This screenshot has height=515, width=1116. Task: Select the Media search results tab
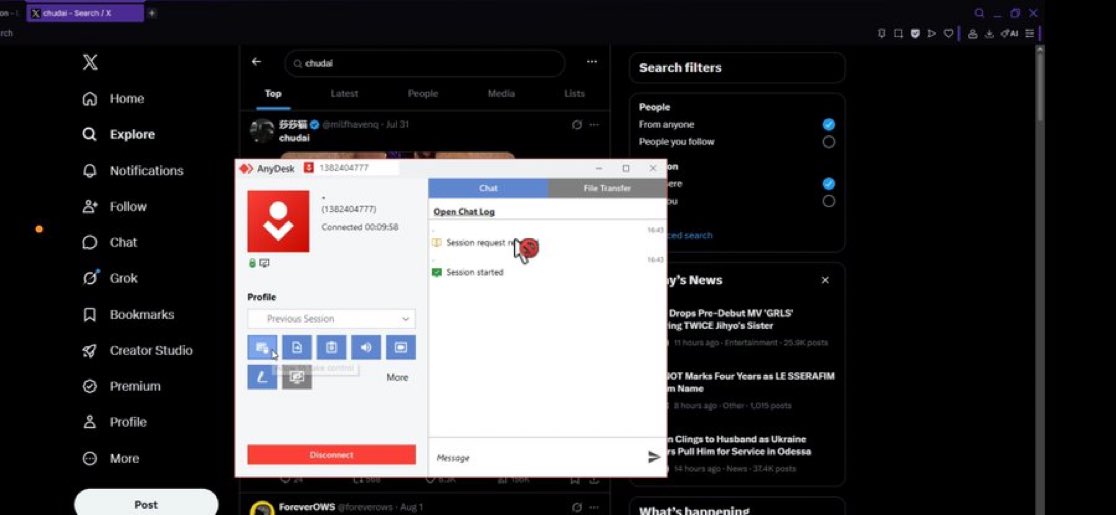point(501,94)
